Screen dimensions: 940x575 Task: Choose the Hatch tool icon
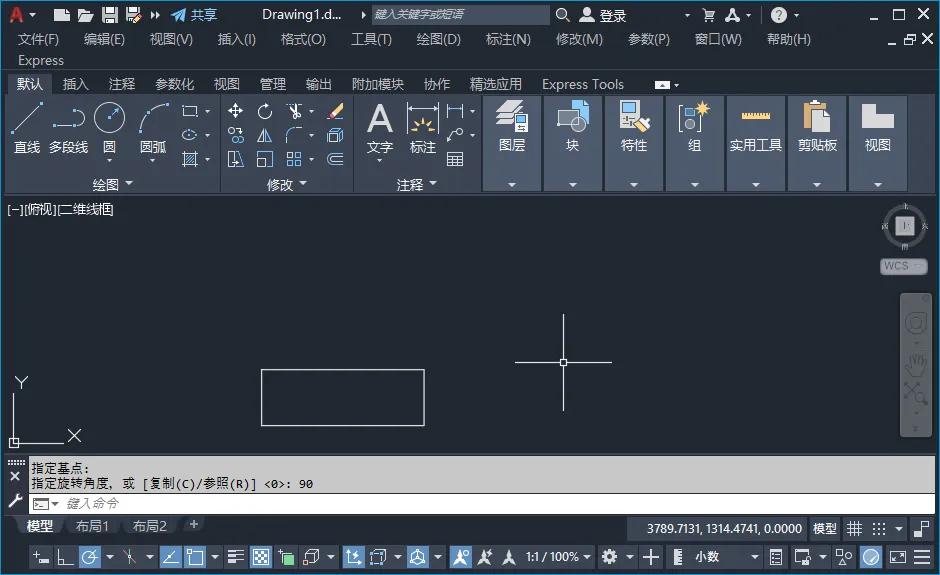pyautogui.click(x=190, y=159)
